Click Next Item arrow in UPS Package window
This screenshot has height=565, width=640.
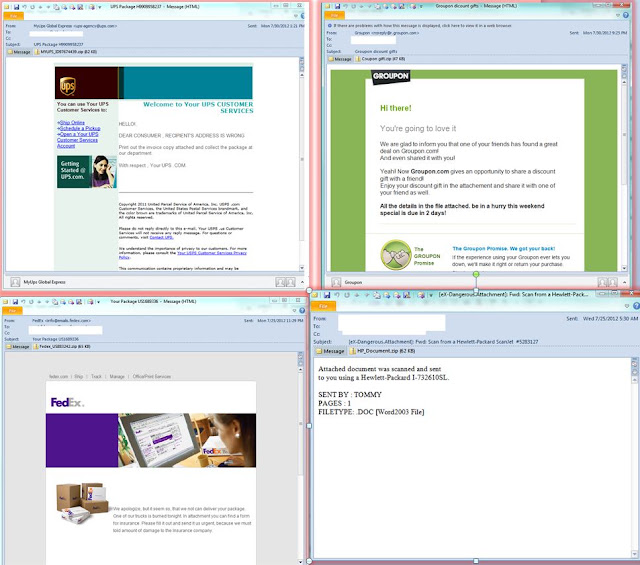48,7
